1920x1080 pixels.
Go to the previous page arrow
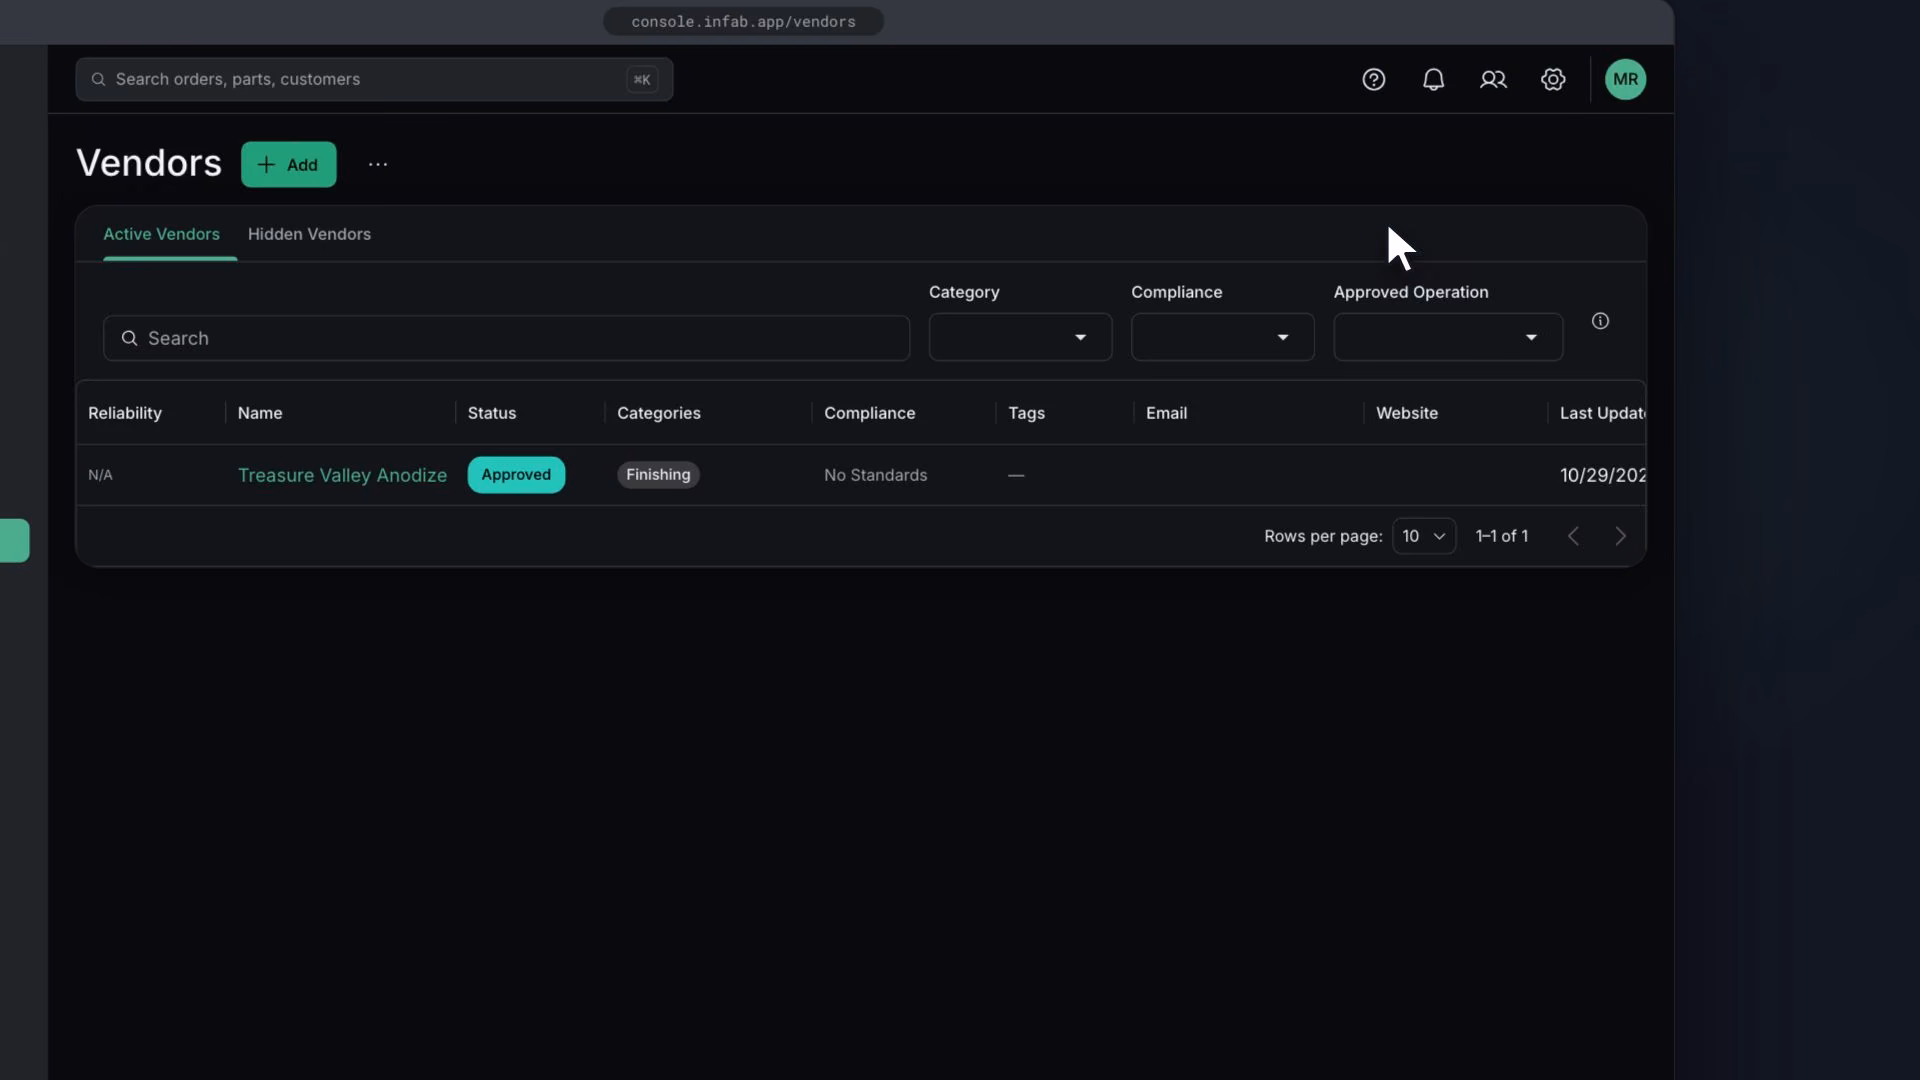[x=1573, y=536]
